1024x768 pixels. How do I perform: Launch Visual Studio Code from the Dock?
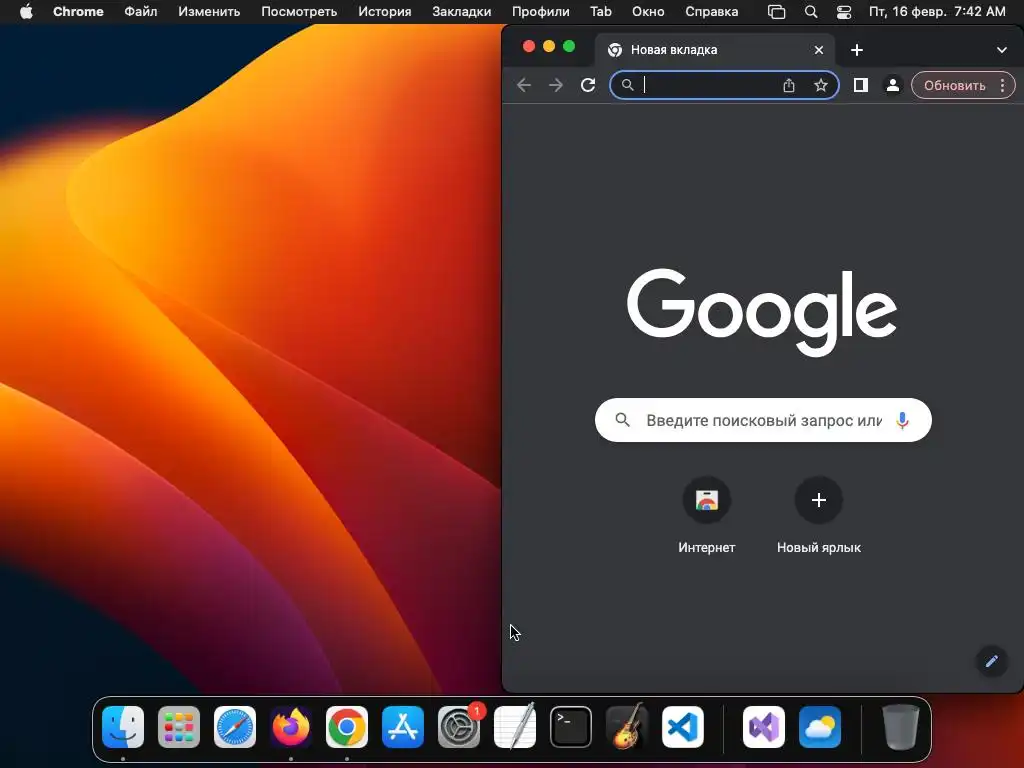(683, 727)
